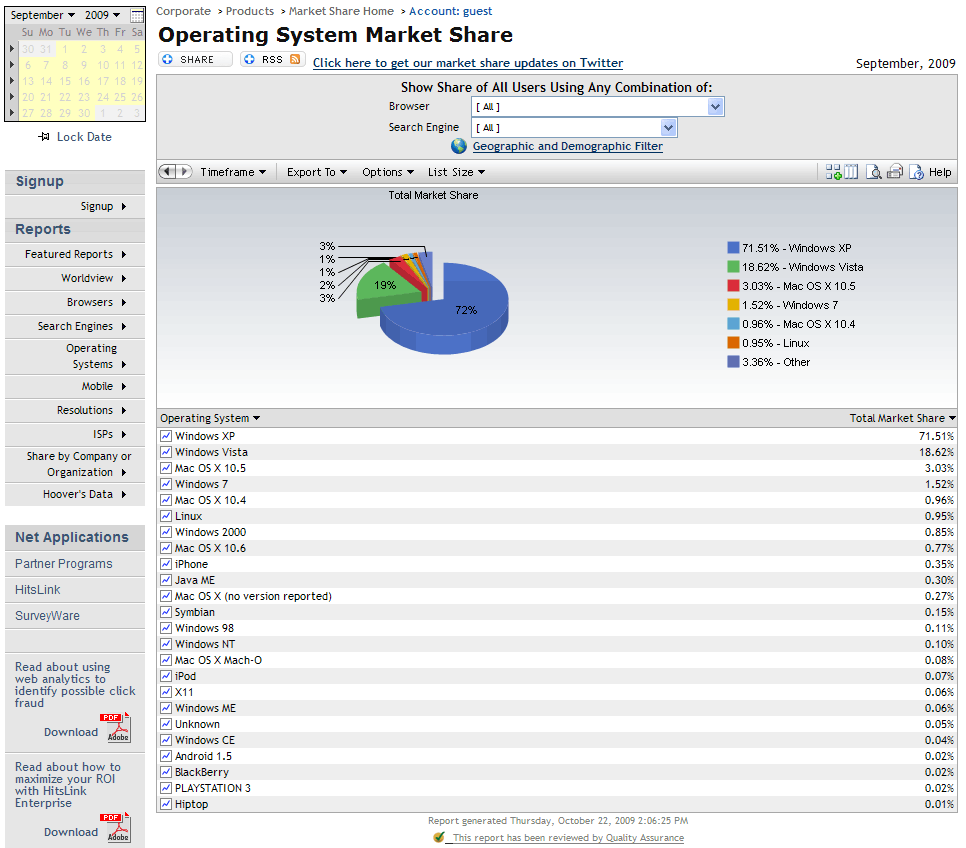The image size is (966, 848).
Task: Open the Twitter market share updates link
Action: (468, 63)
